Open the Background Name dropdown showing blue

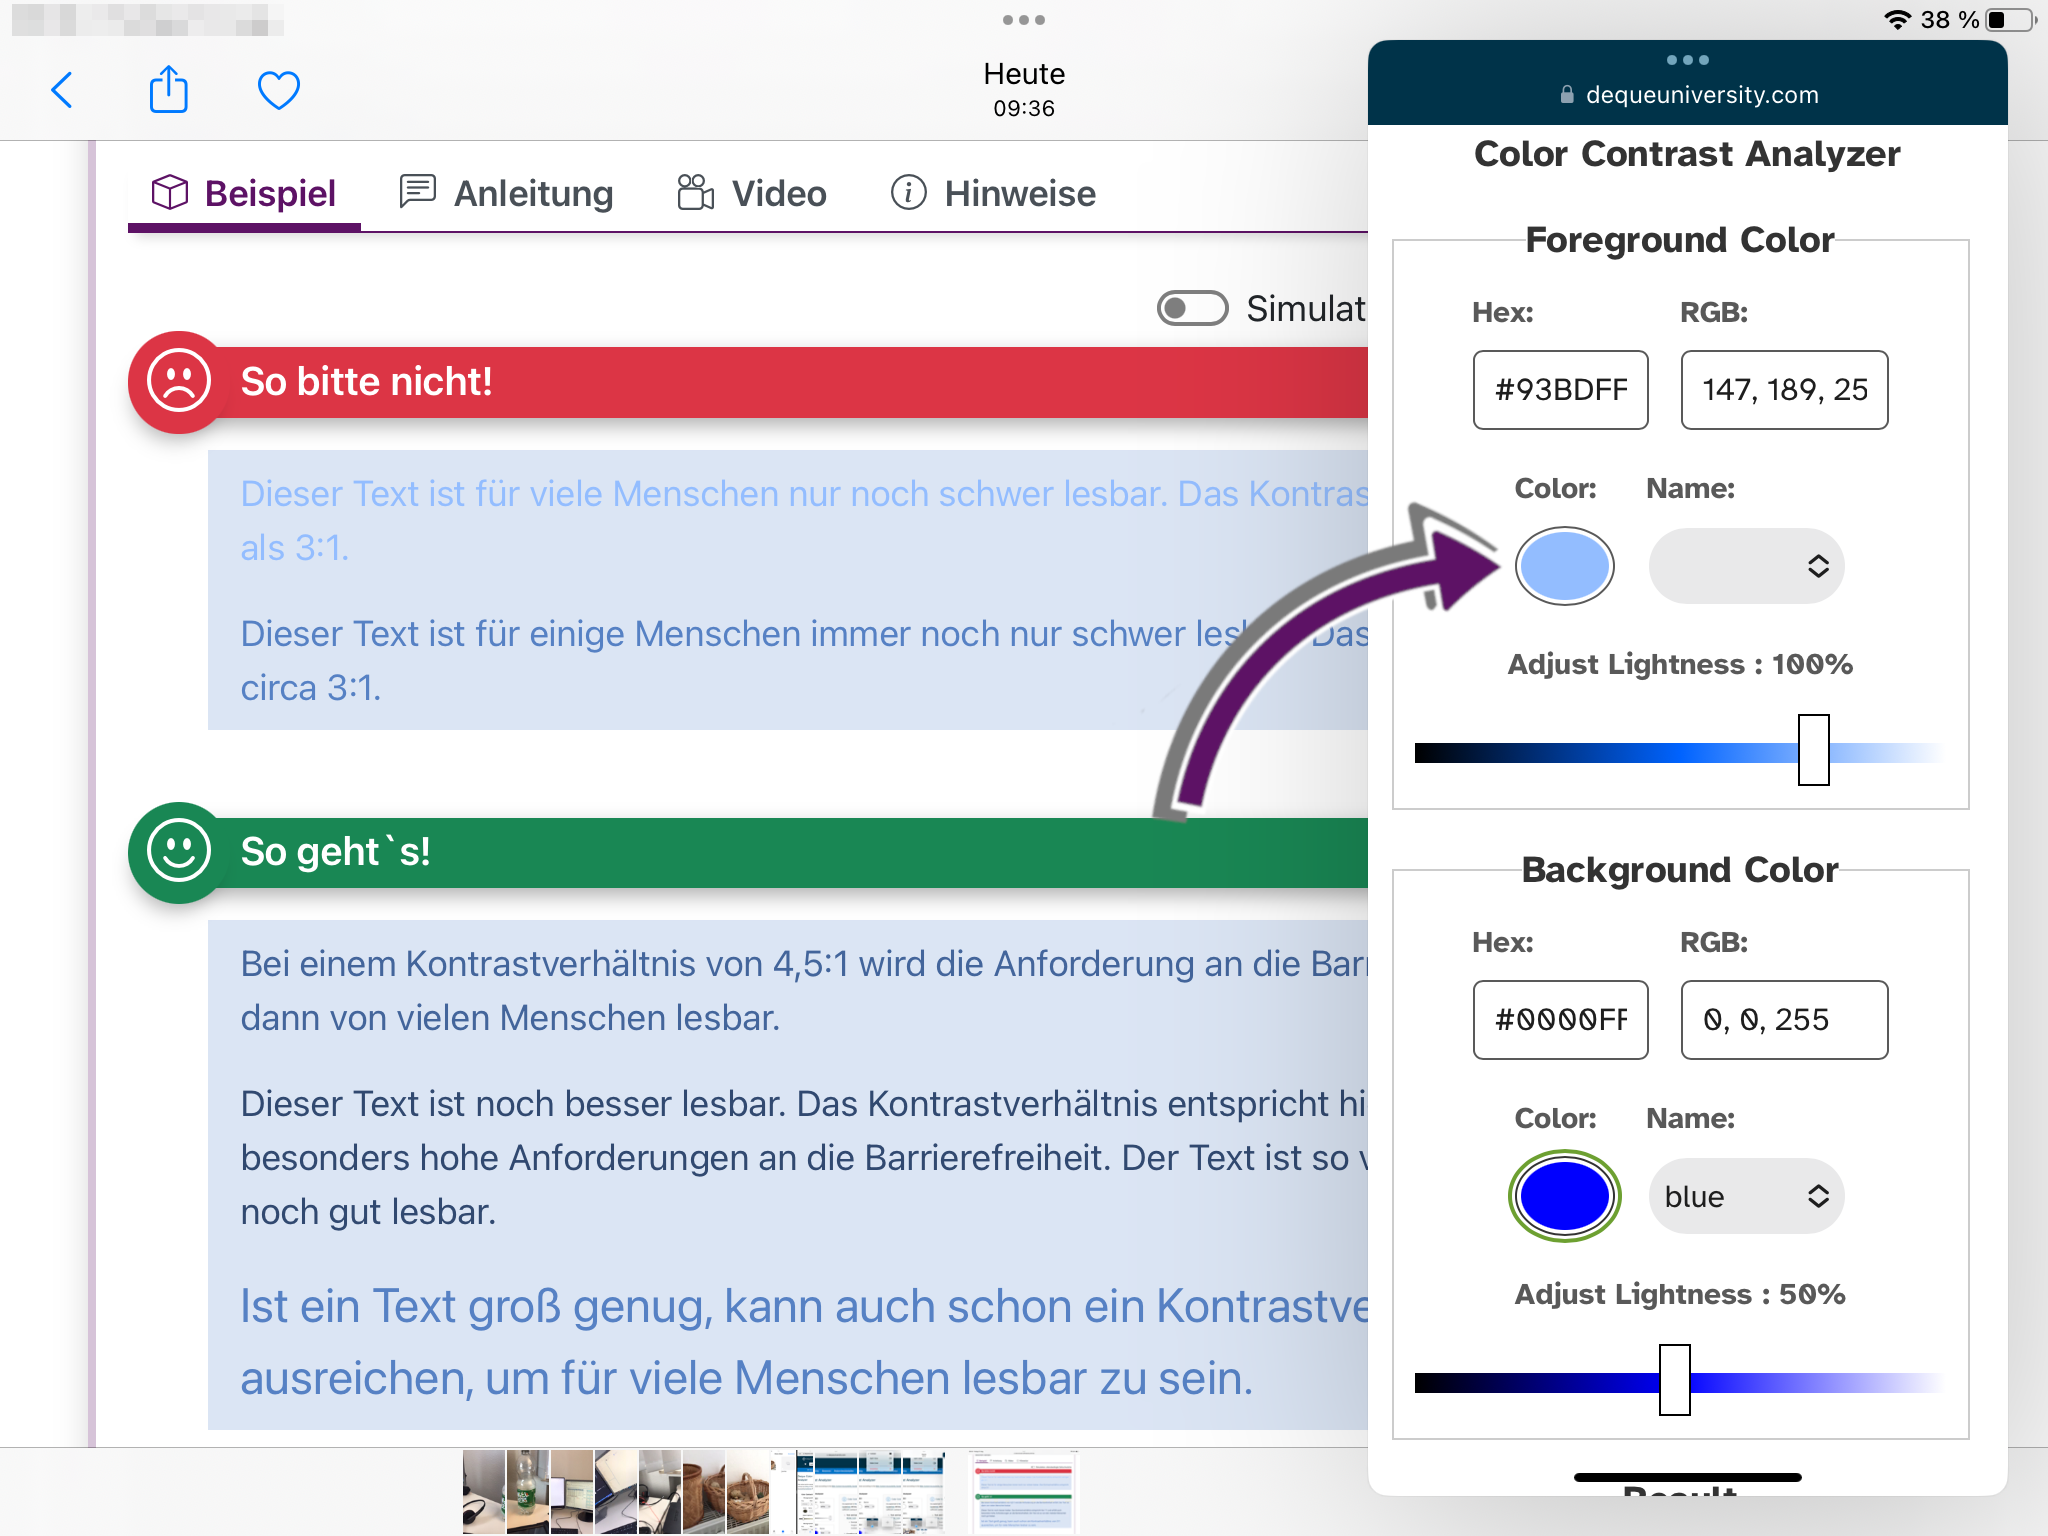(1746, 1196)
